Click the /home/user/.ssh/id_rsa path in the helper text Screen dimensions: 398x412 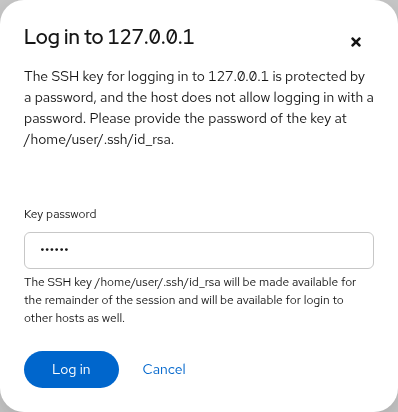tap(157, 282)
